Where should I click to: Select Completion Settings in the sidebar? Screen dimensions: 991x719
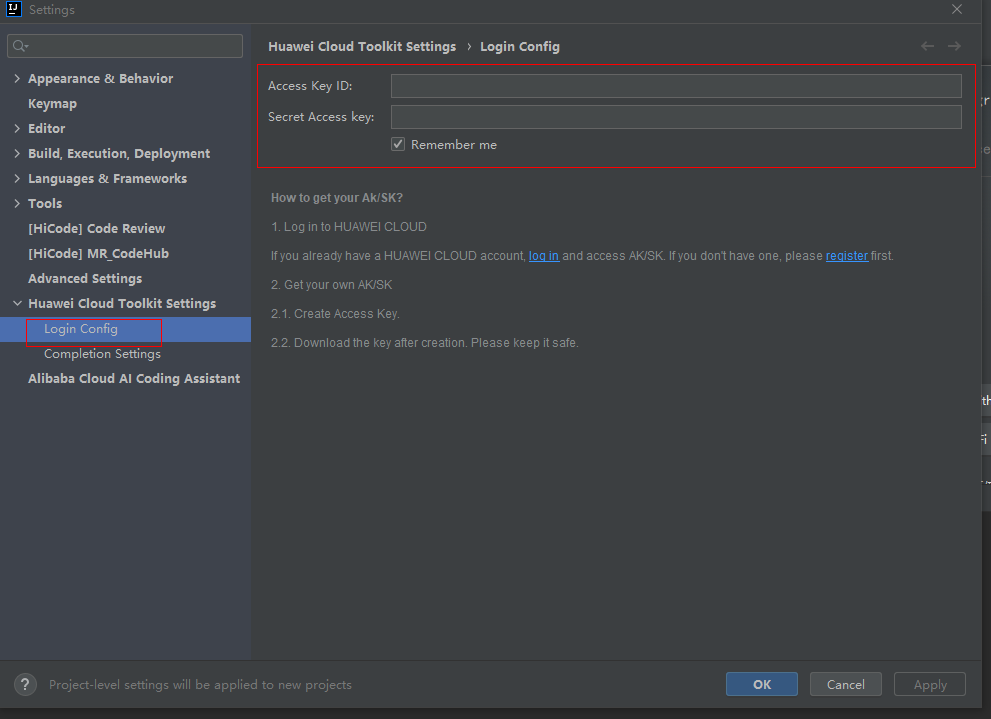click(102, 354)
